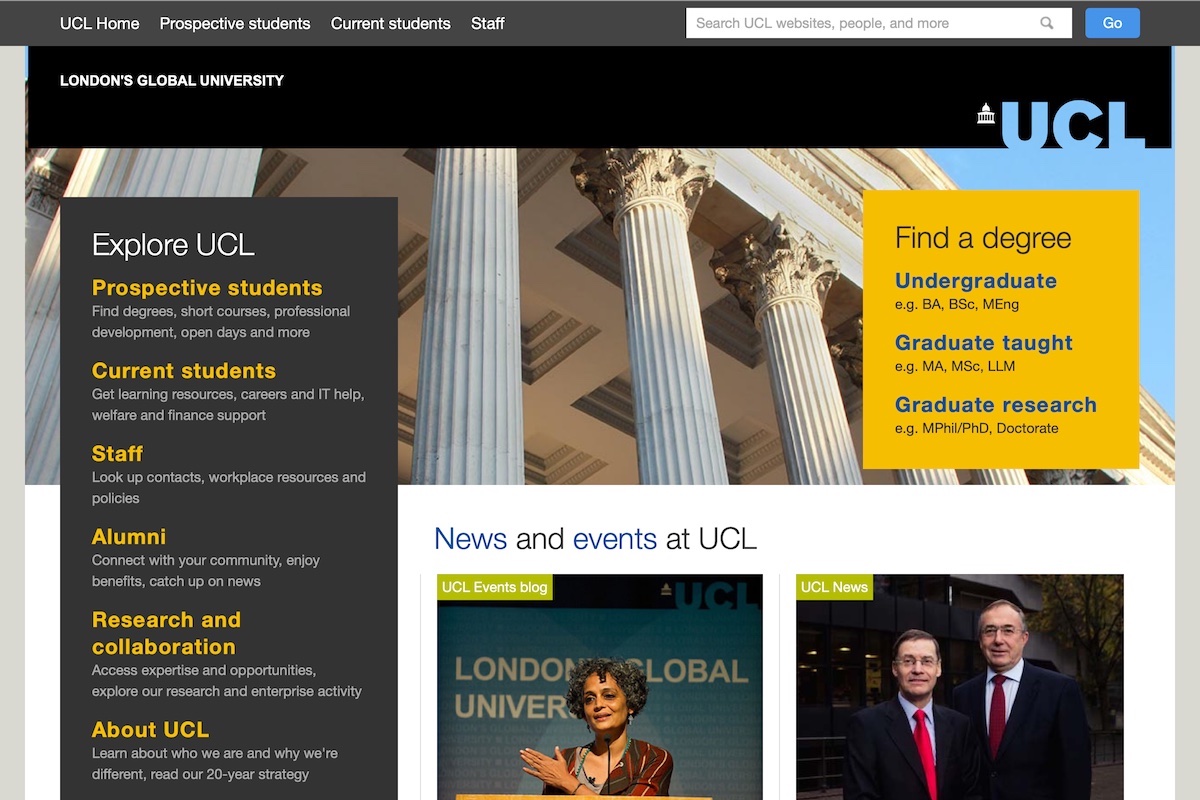Click the UCL logo in black banner
The height and width of the screenshot is (800, 1200).
[x=1060, y=124]
